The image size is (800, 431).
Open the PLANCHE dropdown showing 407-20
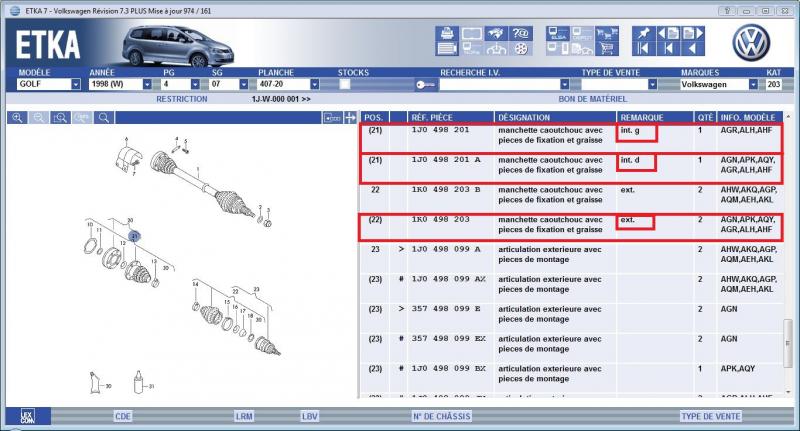click(x=314, y=84)
